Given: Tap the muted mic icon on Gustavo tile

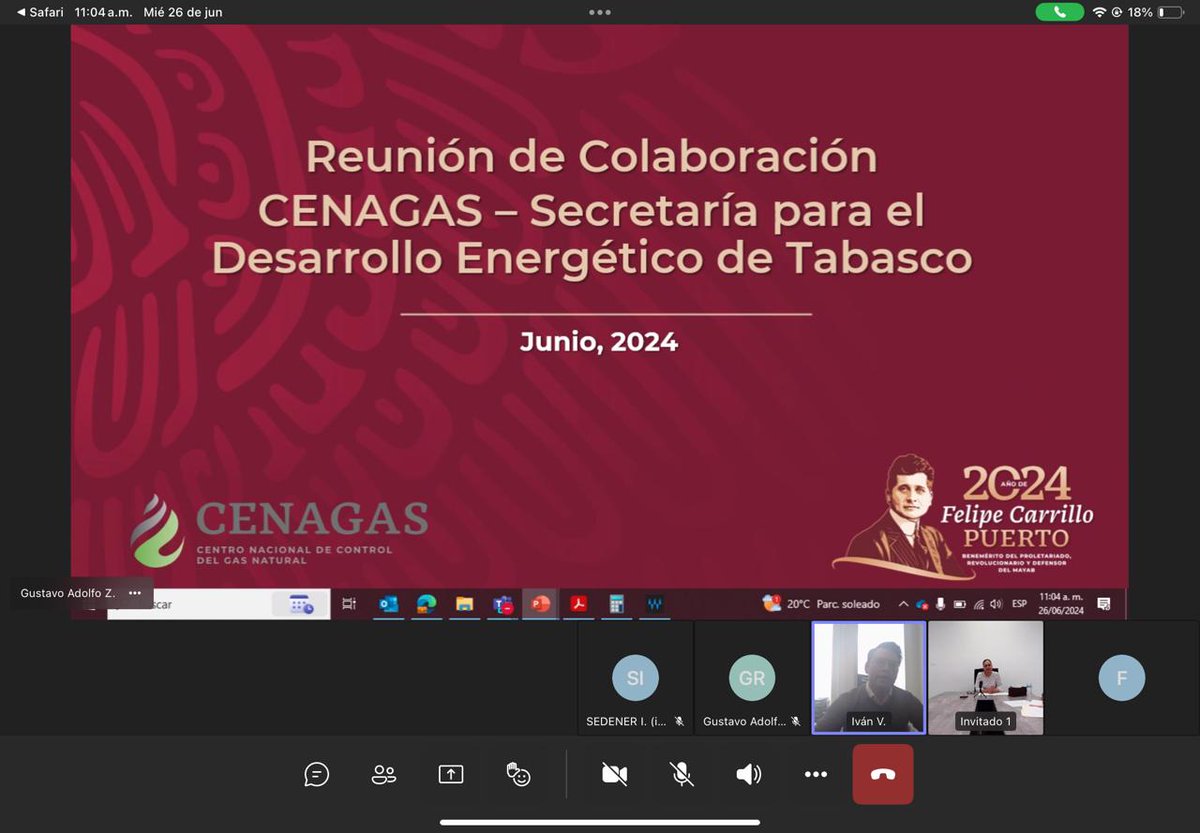Looking at the screenshot, I should coord(796,721).
